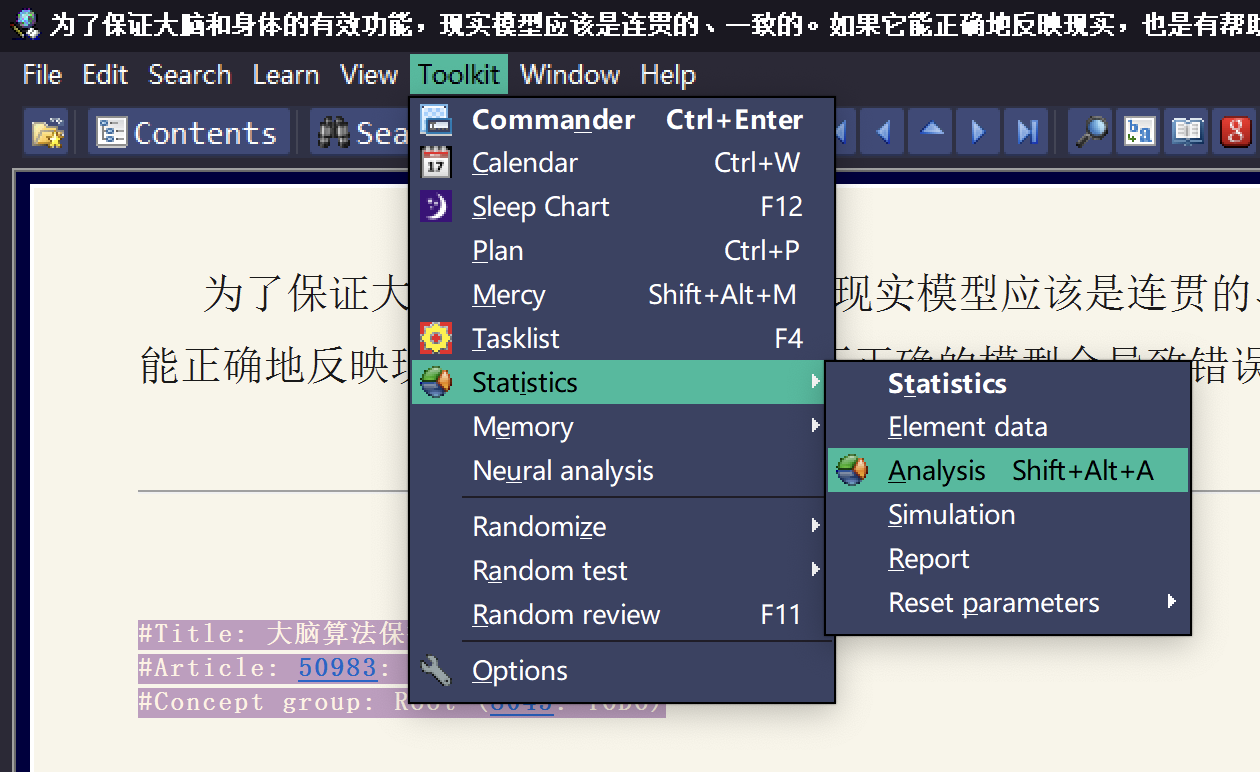The image size is (1260, 772).
Task: Open the Article 50983 link
Action: [x=338, y=668]
